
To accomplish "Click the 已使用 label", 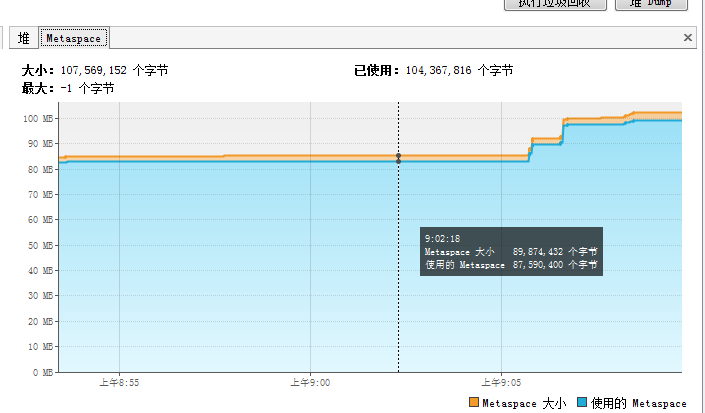I will (x=377, y=71).
